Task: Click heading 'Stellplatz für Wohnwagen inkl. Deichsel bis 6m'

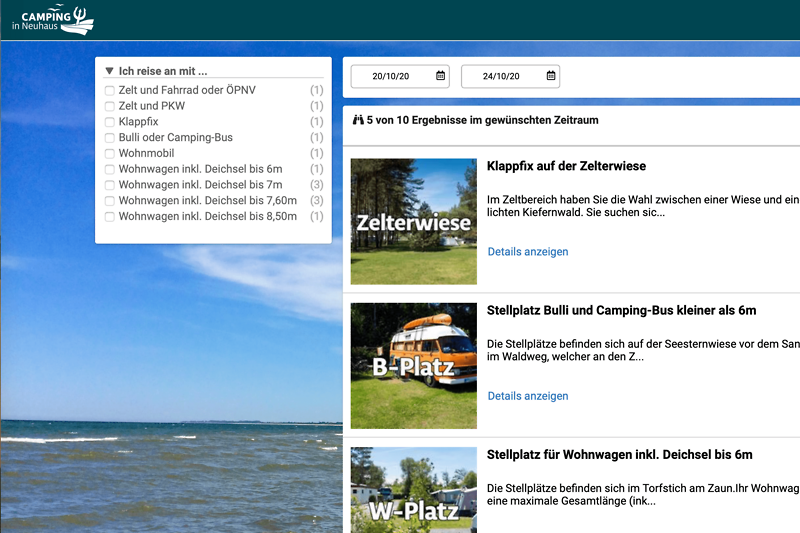Action: point(619,455)
